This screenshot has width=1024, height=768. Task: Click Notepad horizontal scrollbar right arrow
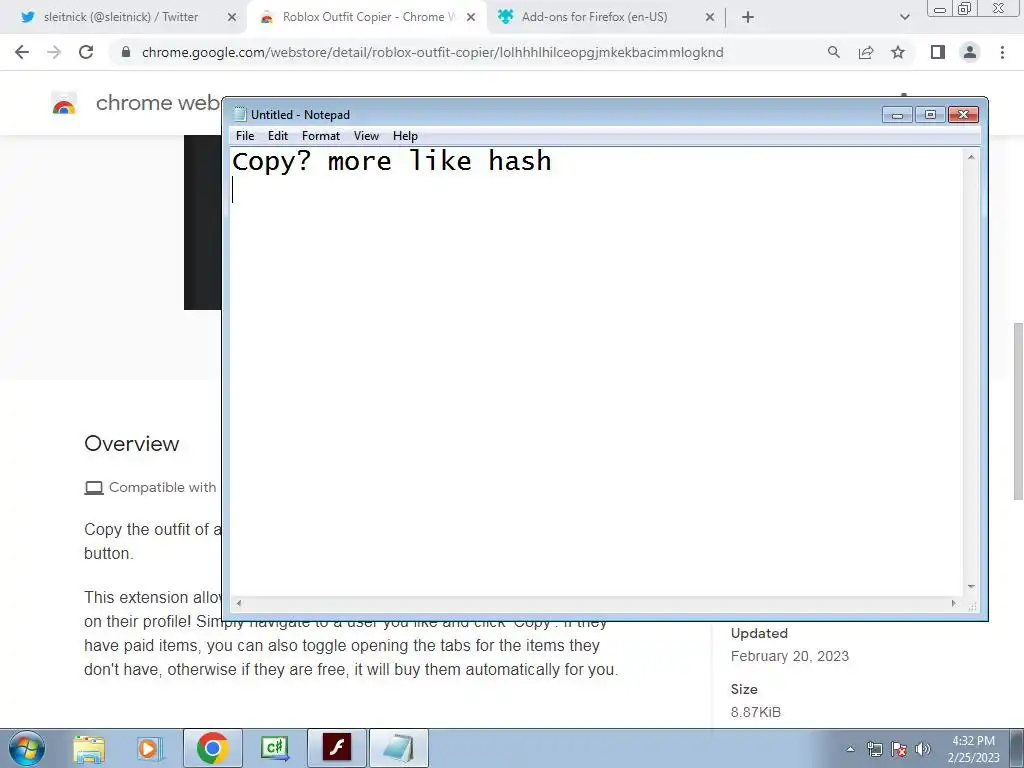pos(953,603)
